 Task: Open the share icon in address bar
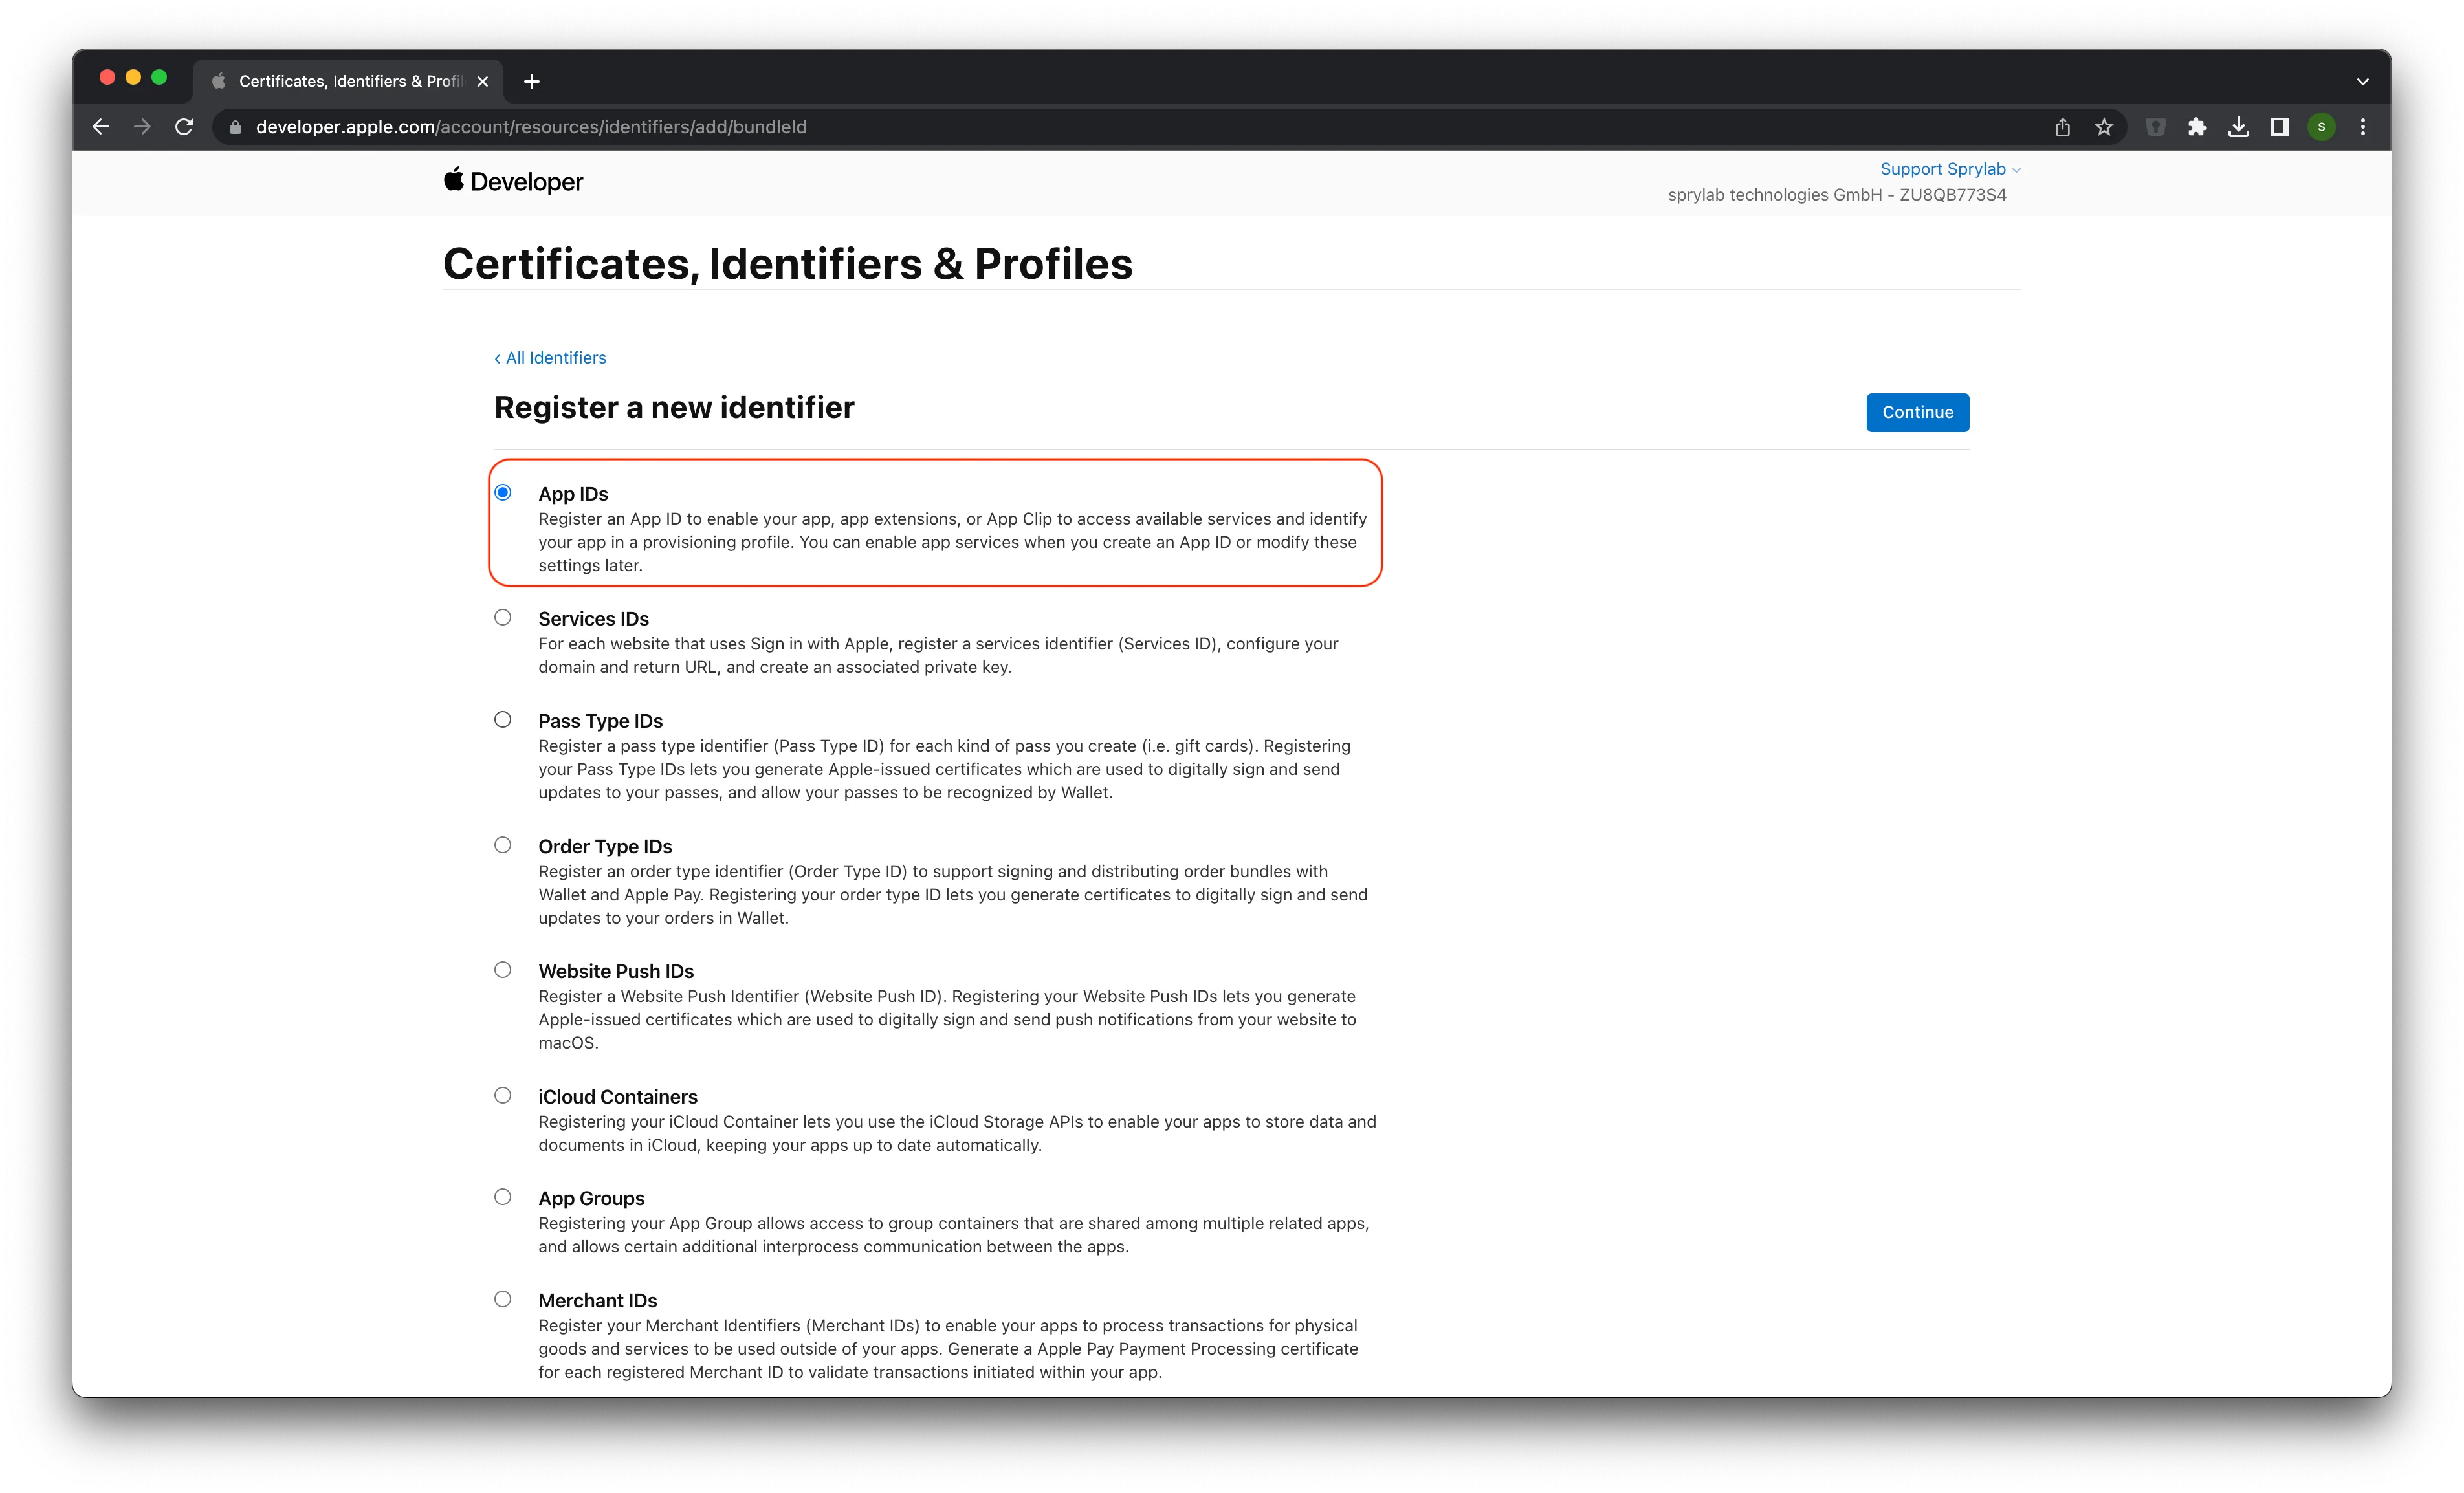point(2062,127)
